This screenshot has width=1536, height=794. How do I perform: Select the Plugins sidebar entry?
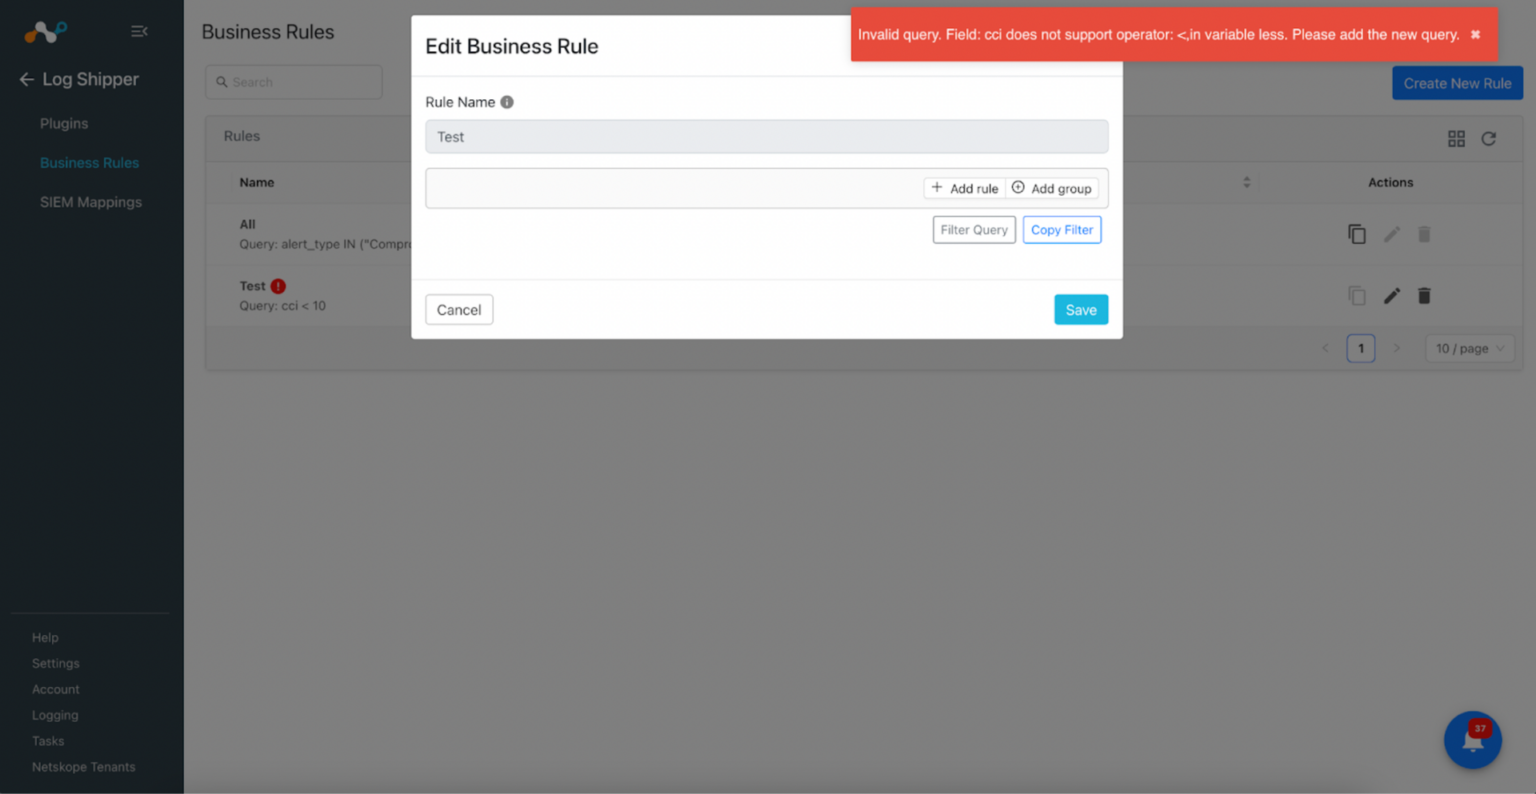(x=63, y=123)
